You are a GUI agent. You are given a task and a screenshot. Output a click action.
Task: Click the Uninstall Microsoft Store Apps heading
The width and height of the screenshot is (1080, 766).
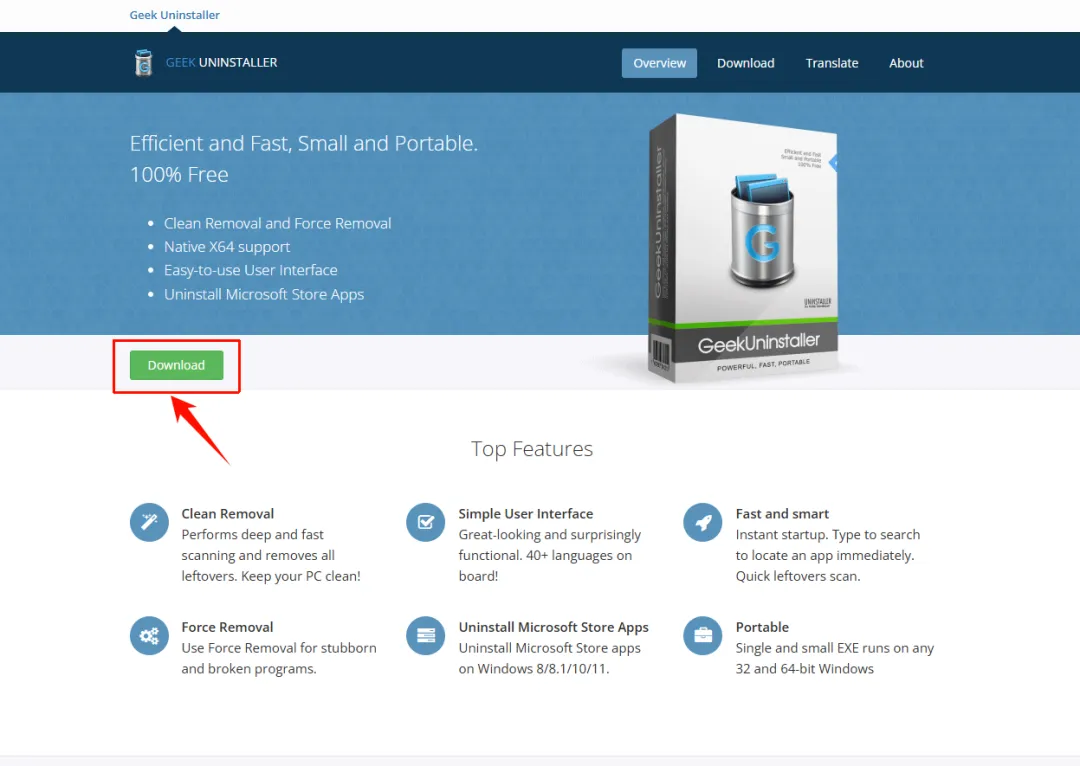point(554,627)
